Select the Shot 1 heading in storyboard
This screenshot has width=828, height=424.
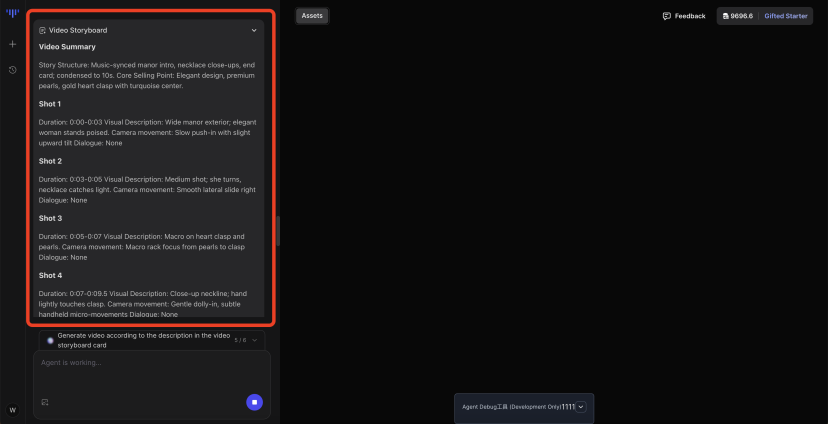tap(50, 104)
